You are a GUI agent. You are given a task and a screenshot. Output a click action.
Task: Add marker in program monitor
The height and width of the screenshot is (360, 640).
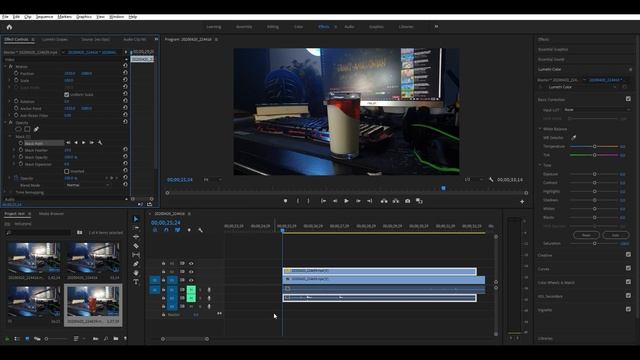(x=285, y=201)
